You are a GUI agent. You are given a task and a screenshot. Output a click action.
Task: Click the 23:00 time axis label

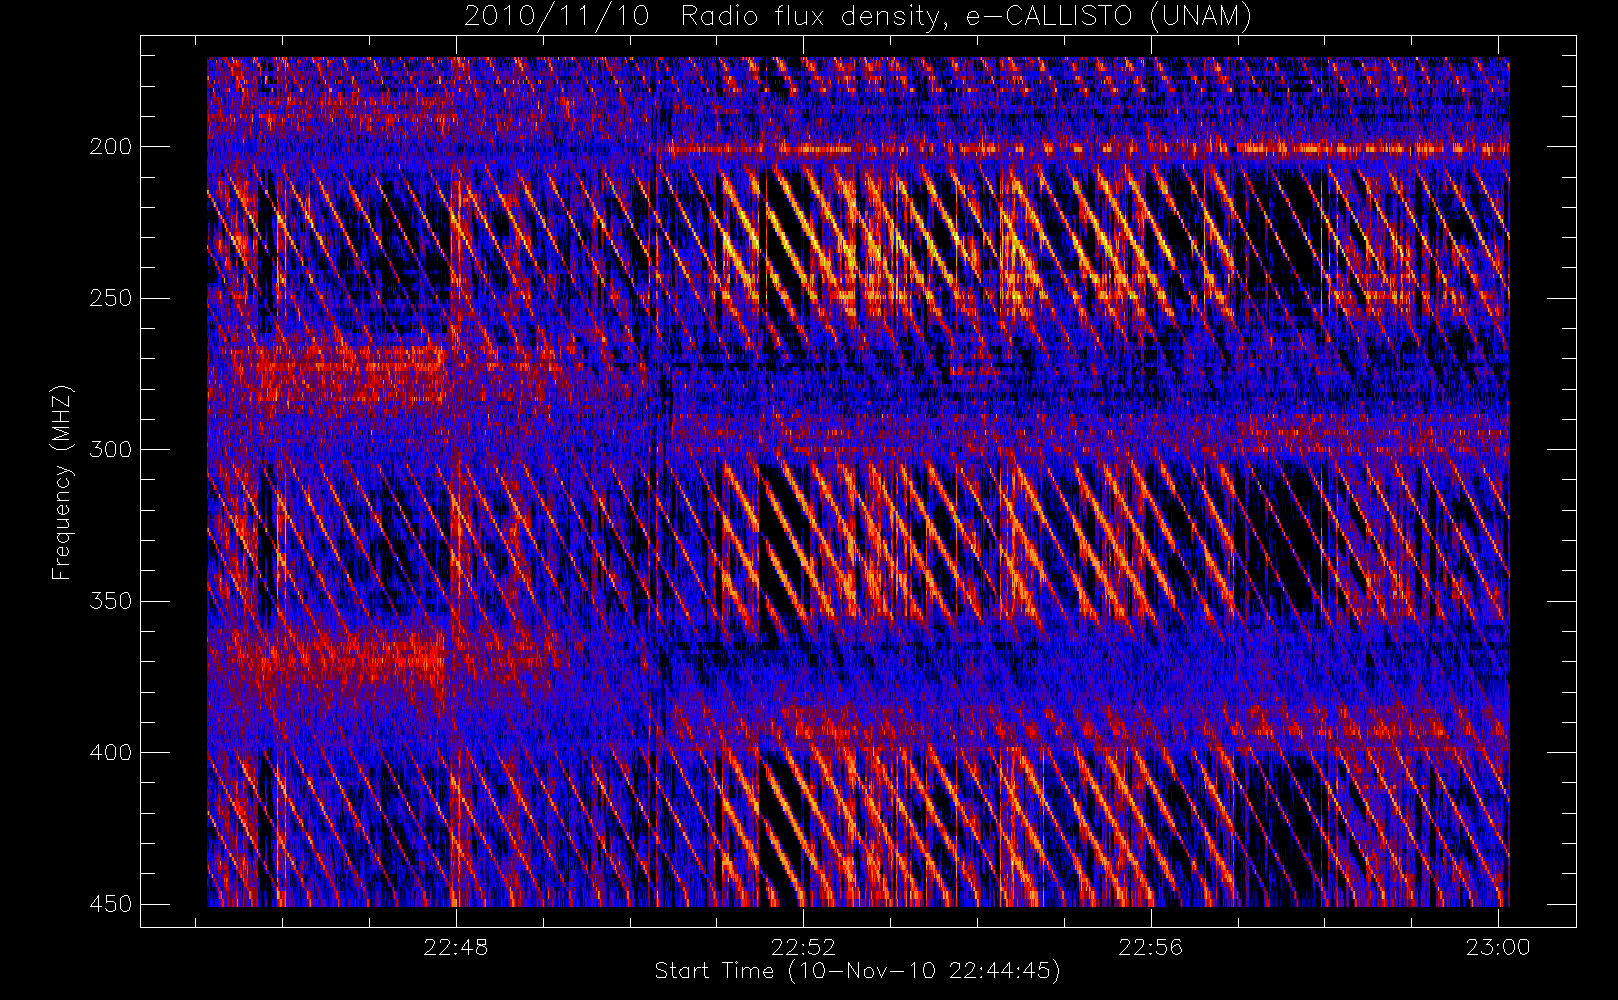(x=1498, y=948)
